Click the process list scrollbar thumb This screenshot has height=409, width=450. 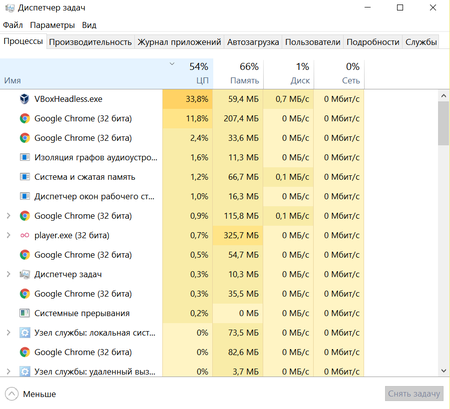pos(443,124)
